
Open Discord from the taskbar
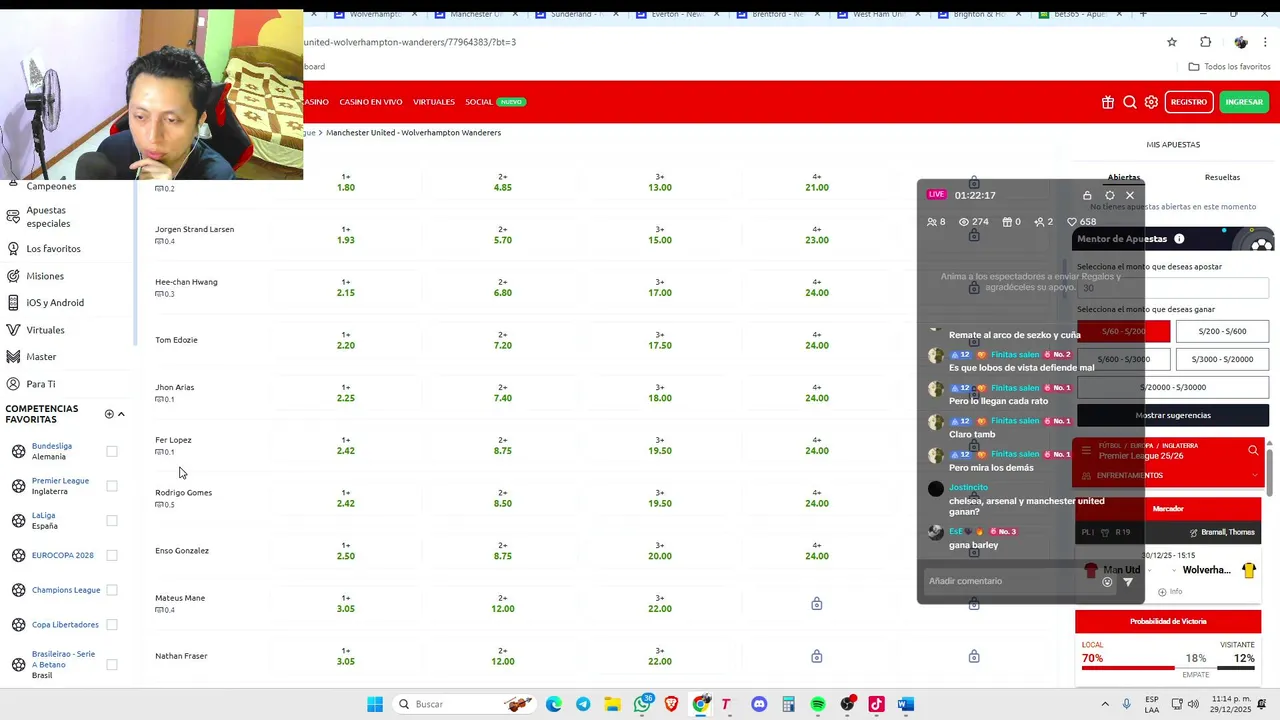click(x=759, y=704)
